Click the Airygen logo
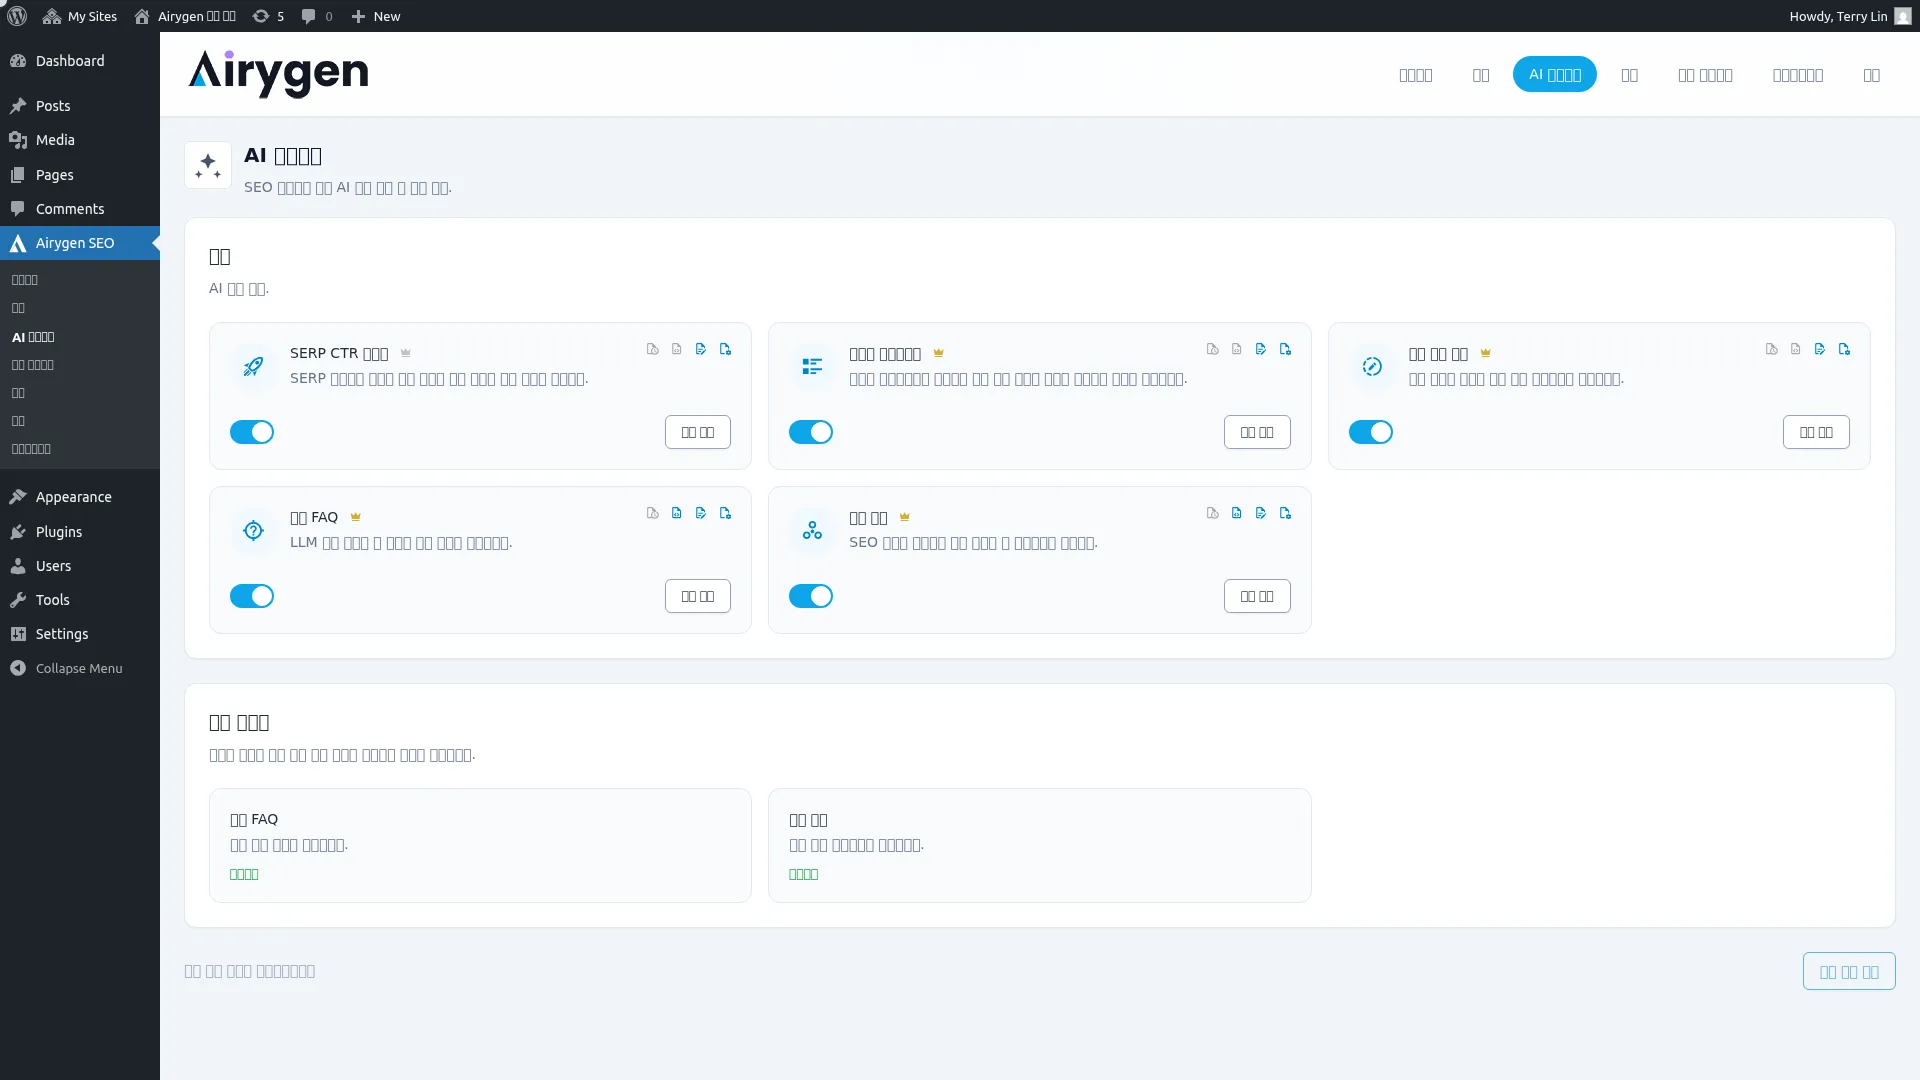This screenshot has width=1920, height=1080. click(278, 74)
